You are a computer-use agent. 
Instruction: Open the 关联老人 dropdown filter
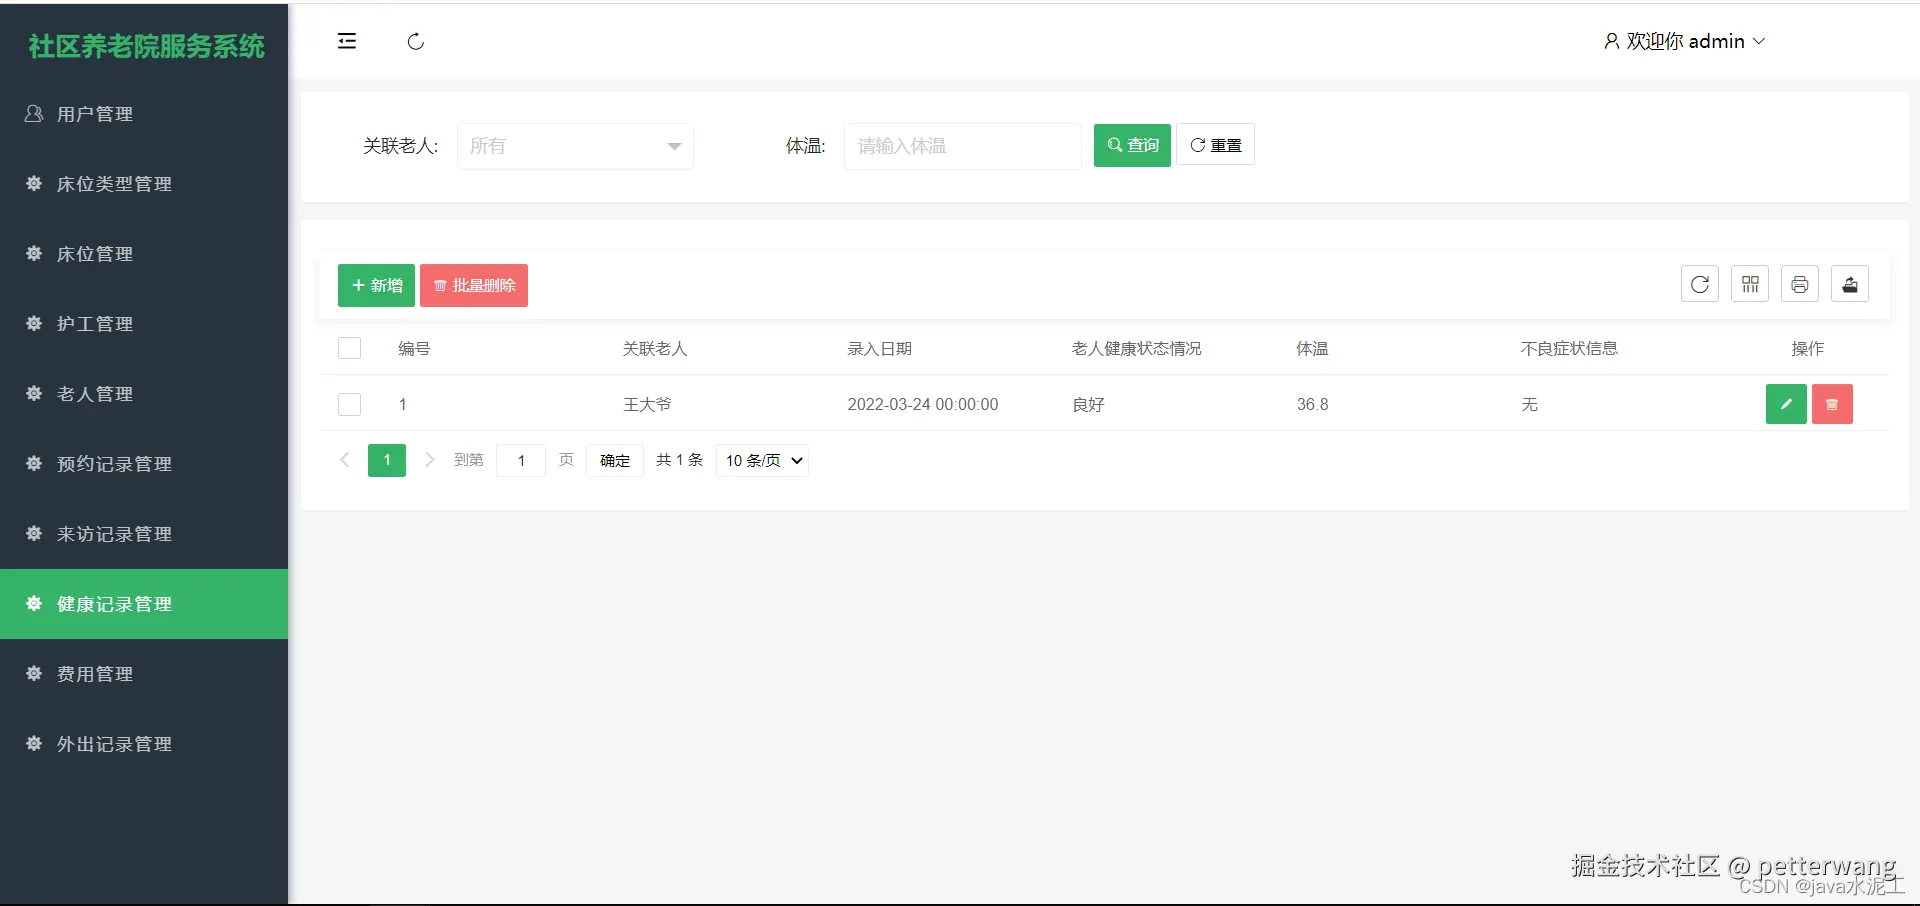coord(575,146)
